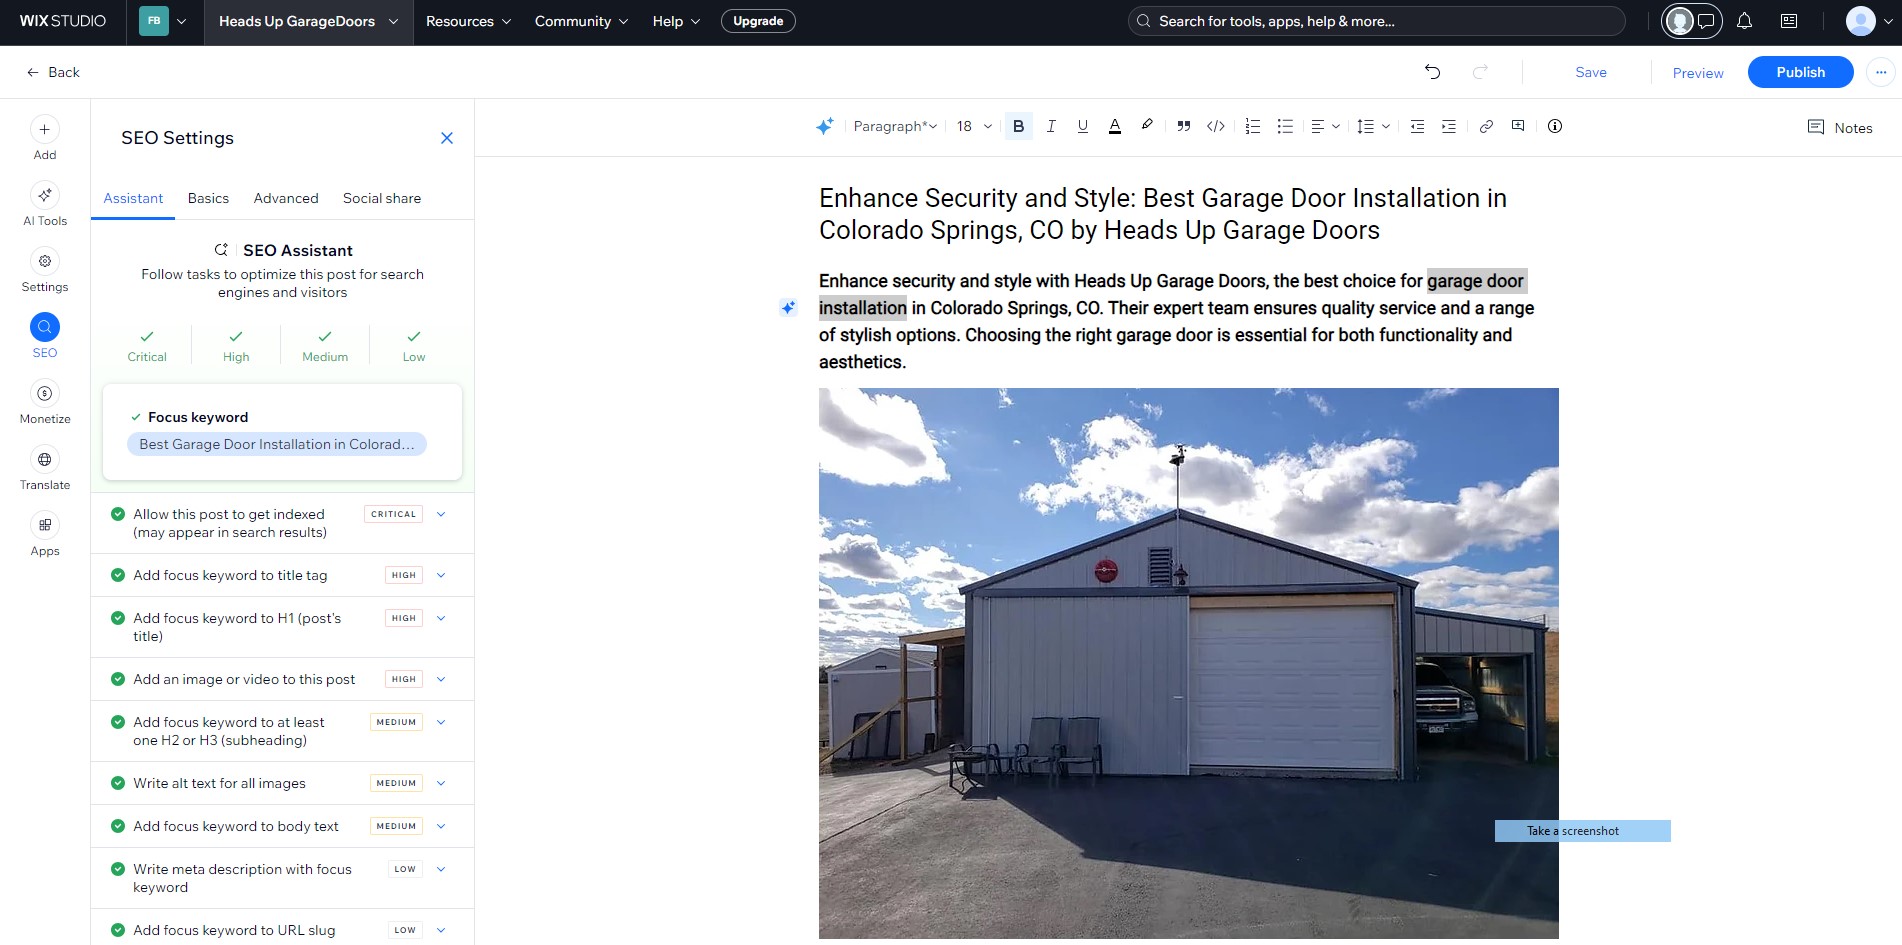Apply numbered list
The width and height of the screenshot is (1902, 945).
coord(1253,127)
